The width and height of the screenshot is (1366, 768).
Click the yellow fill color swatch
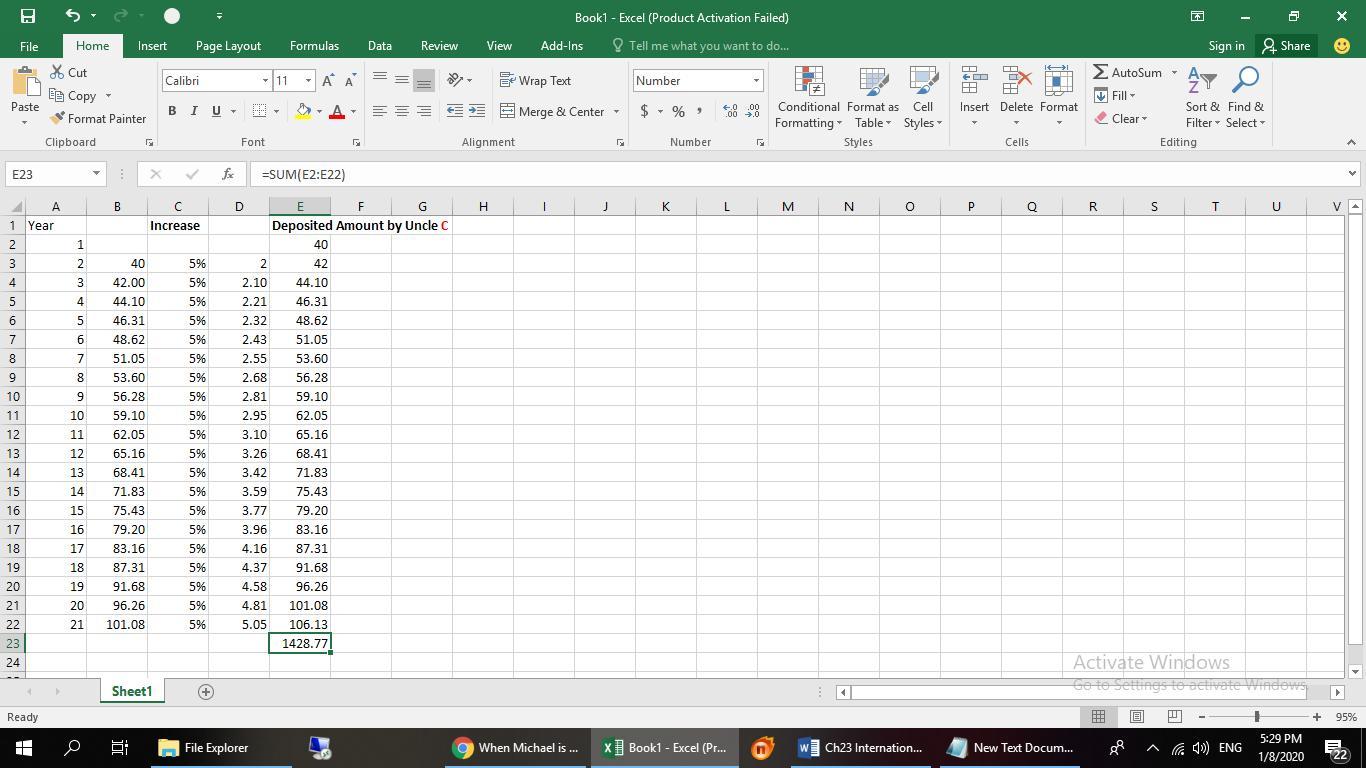click(x=302, y=111)
